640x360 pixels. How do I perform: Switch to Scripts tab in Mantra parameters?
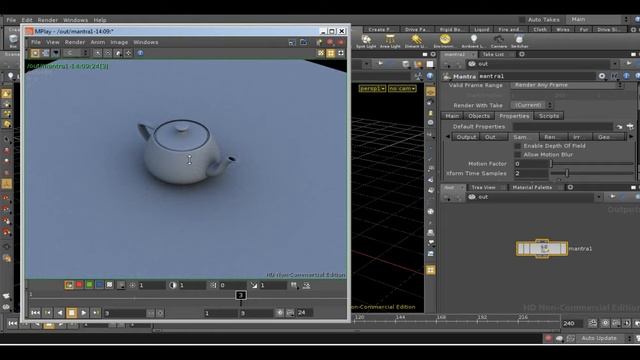pos(549,116)
